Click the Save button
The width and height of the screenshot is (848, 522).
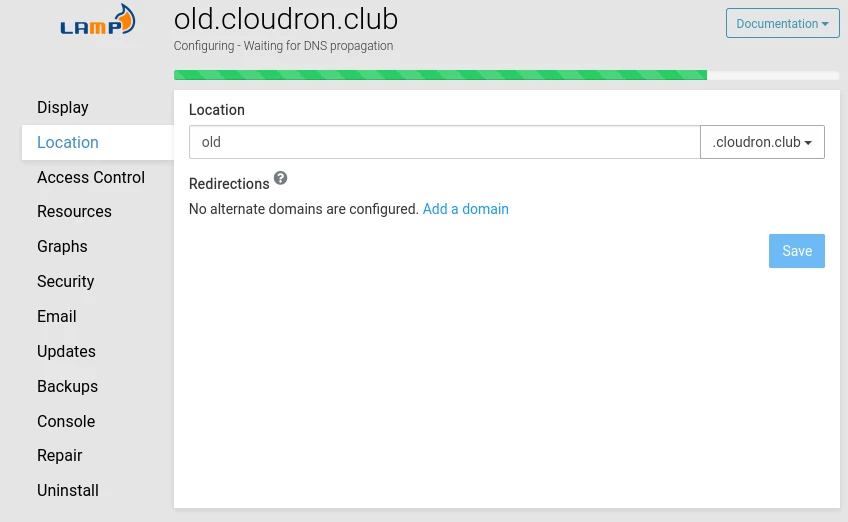click(796, 251)
